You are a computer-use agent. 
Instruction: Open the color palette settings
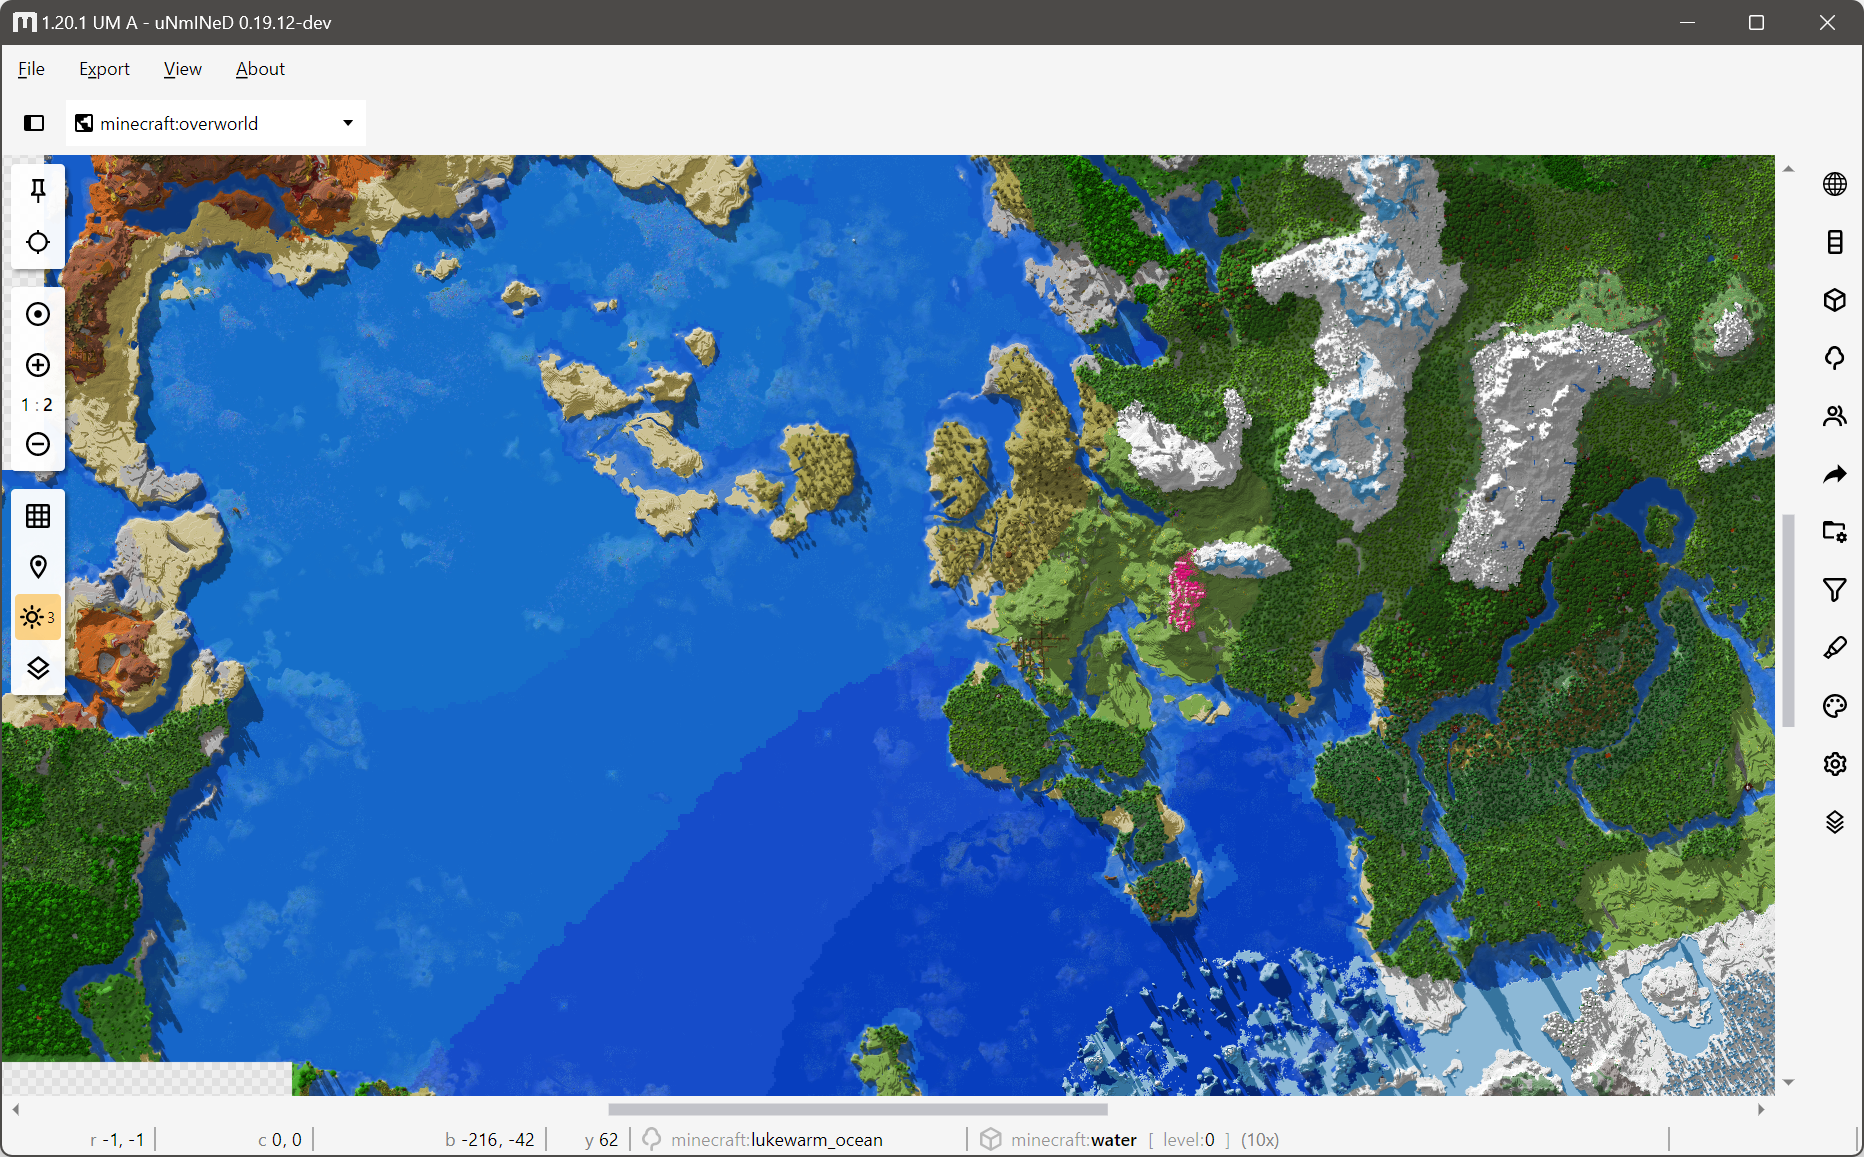pyautogui.click(x=1836, y=706)
